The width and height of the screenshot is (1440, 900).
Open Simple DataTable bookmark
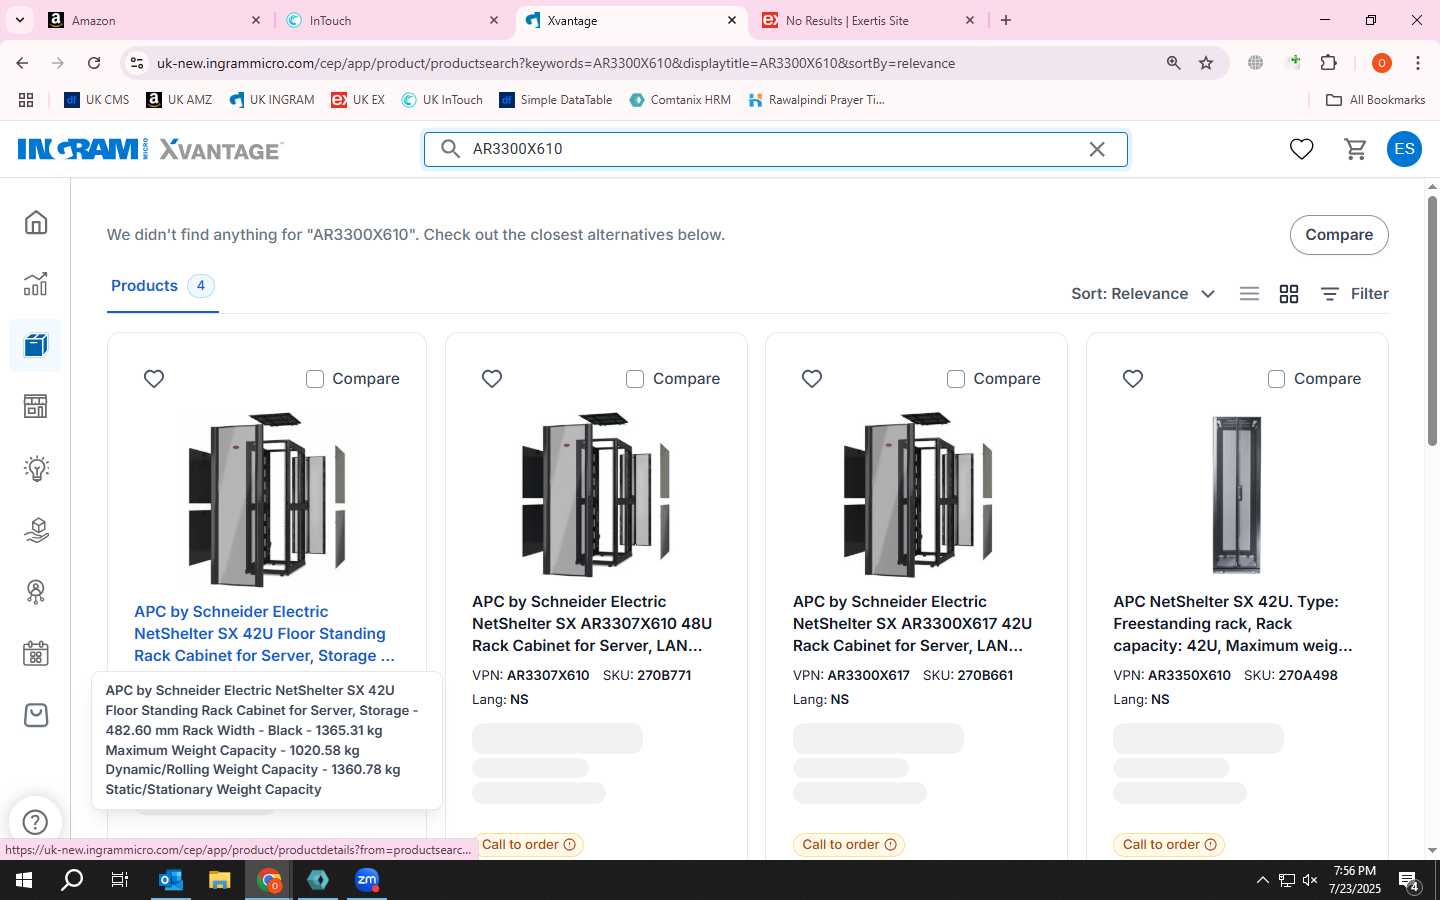coord(556,100)
